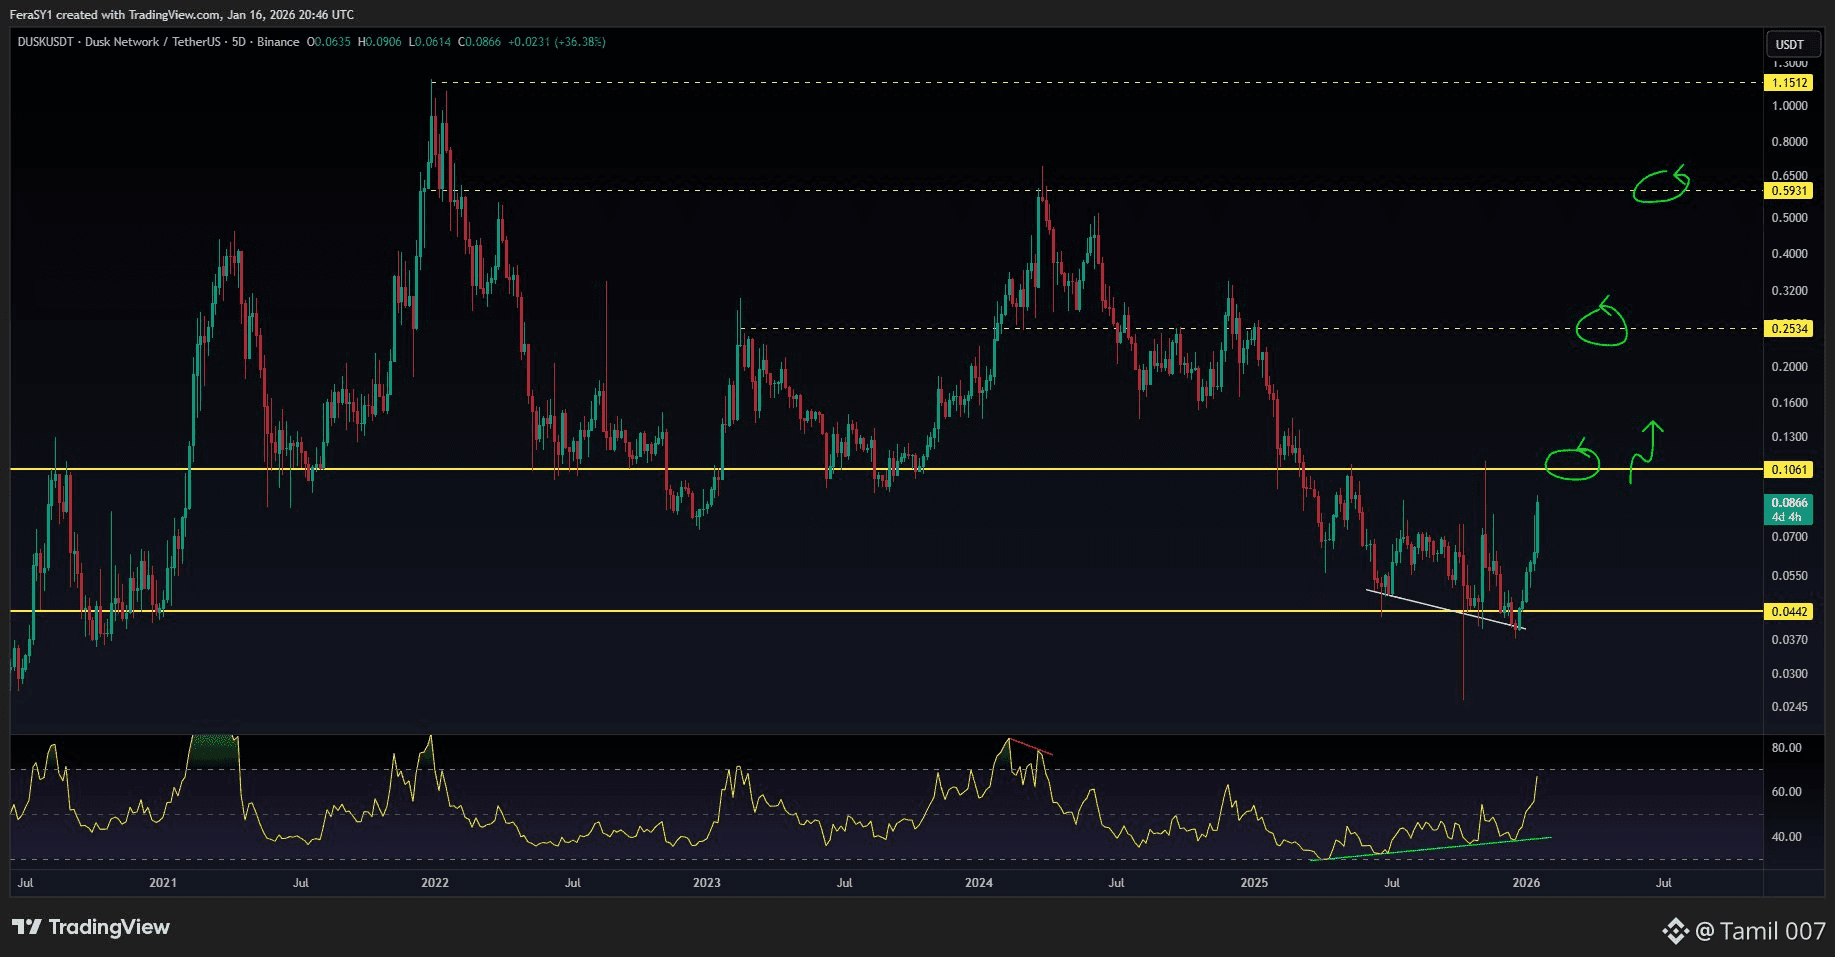Image resolution: width=1835 pixels, height=957 pixels.
Task: Click the 40.00 level on the oscillator scale
Action: tap(1786, 837)
